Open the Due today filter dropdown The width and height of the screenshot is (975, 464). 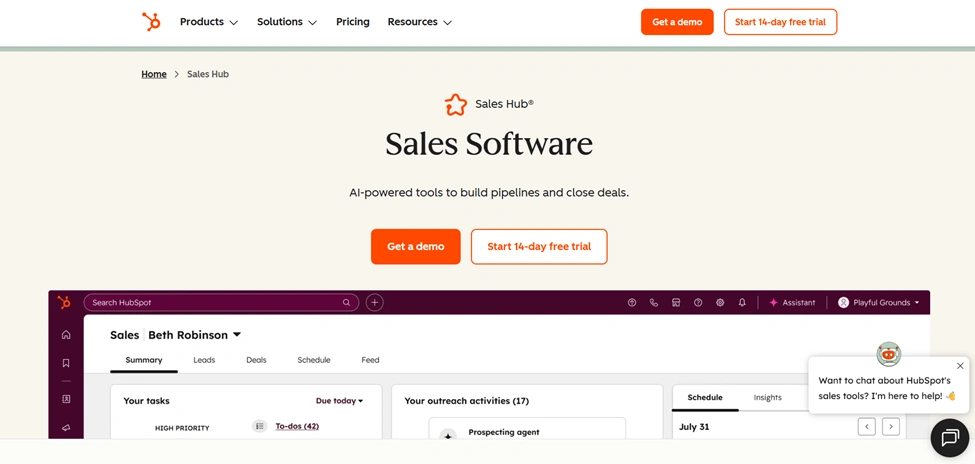pyautogui.click(x=340, y=401)
